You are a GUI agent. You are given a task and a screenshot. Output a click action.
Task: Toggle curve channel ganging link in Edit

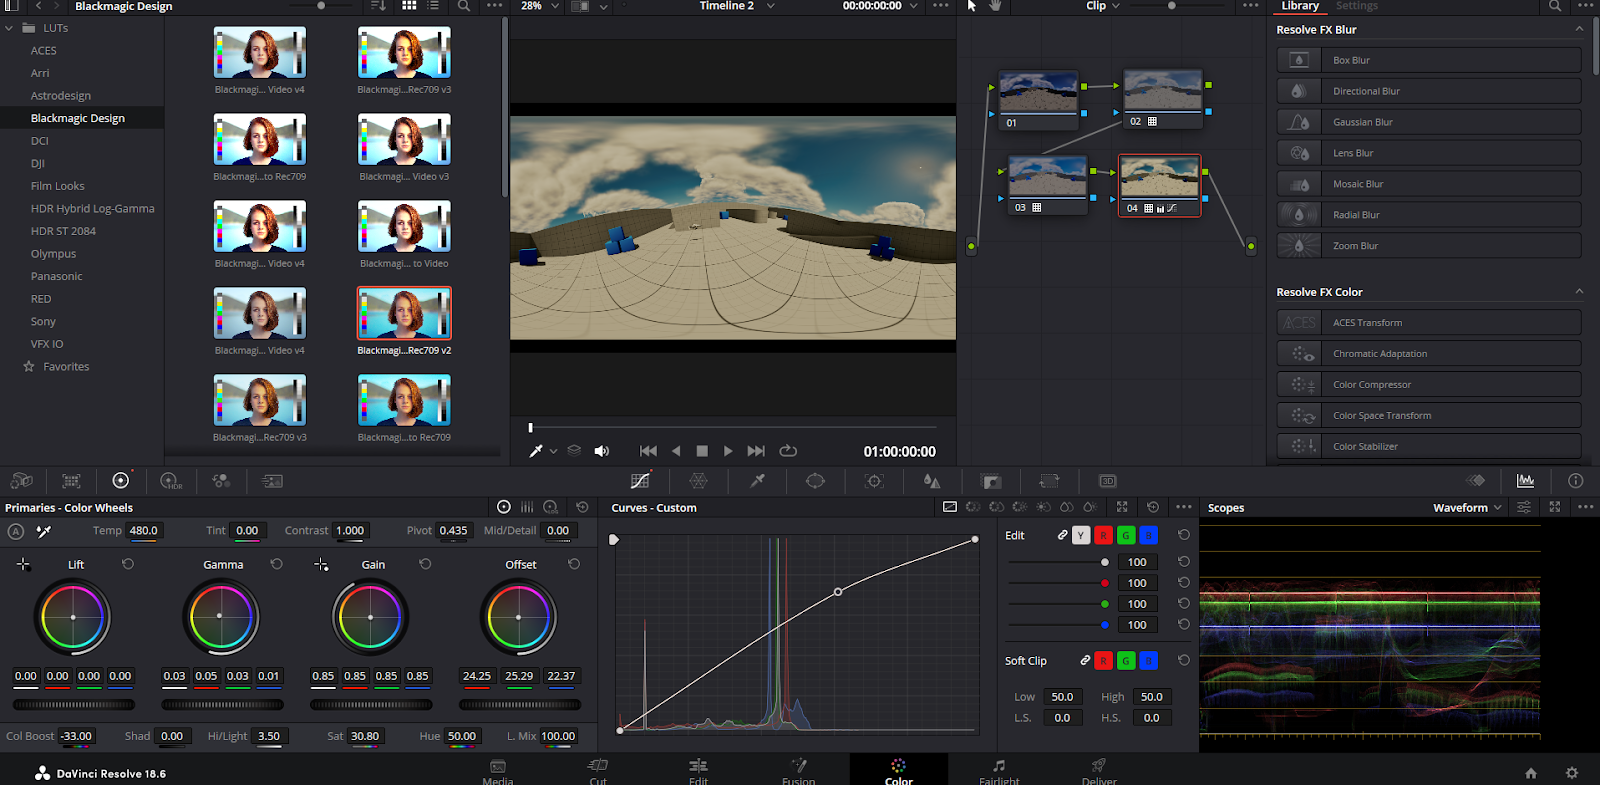[x=1062, y=536]
